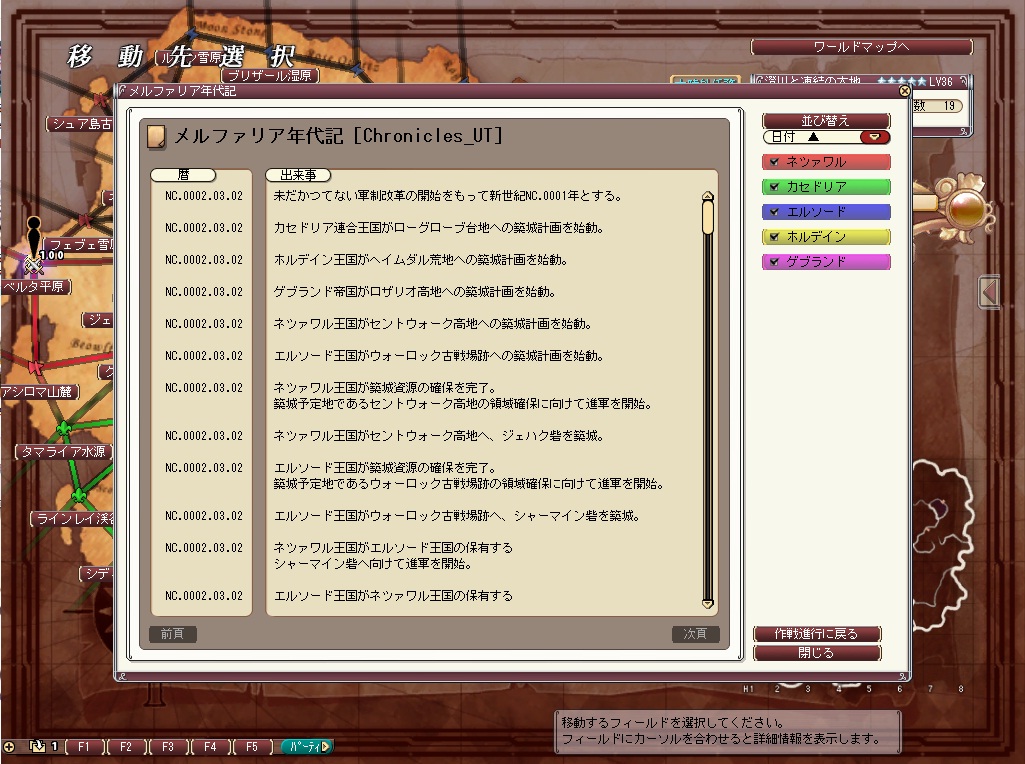Select シュア島 map location label
1025x764 pixels.
[x=80, y=124]
